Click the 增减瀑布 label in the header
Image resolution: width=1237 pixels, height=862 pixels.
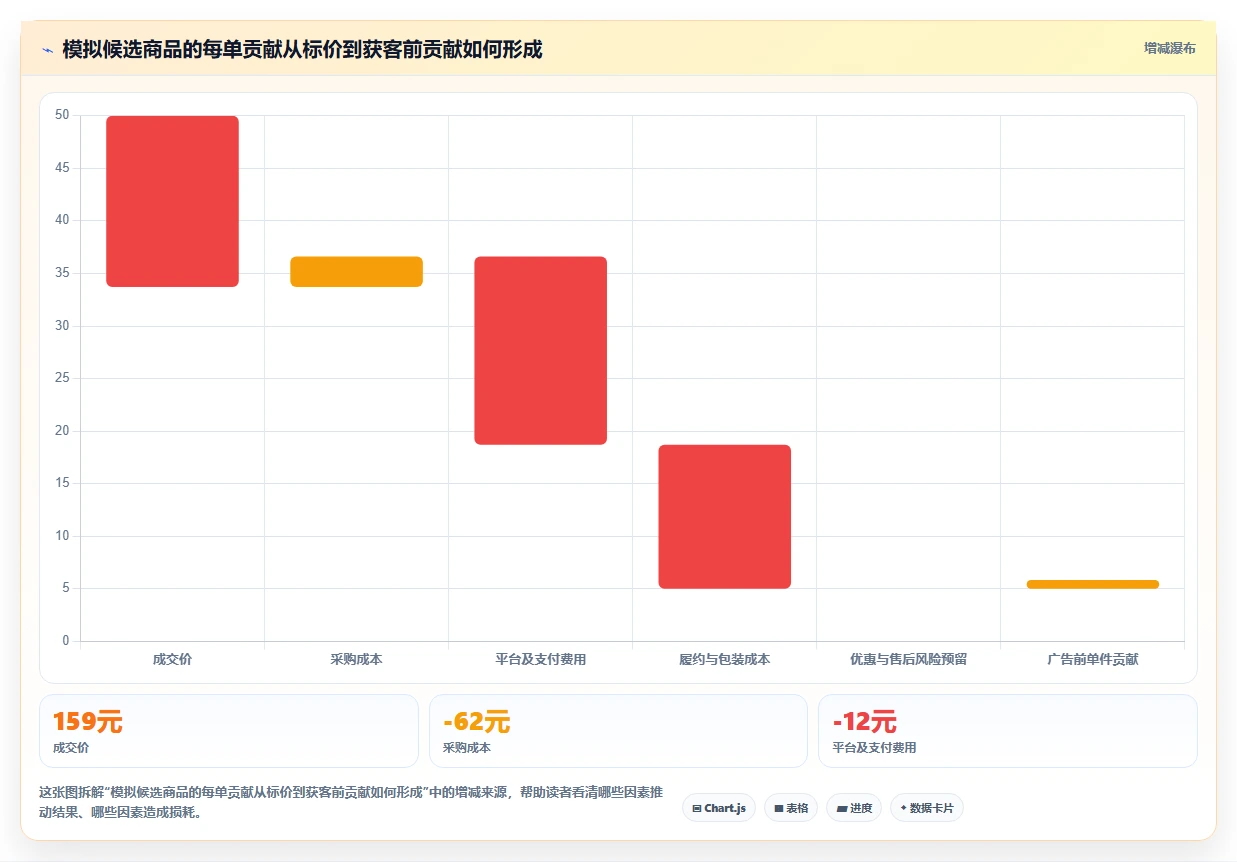point(1169,48)
